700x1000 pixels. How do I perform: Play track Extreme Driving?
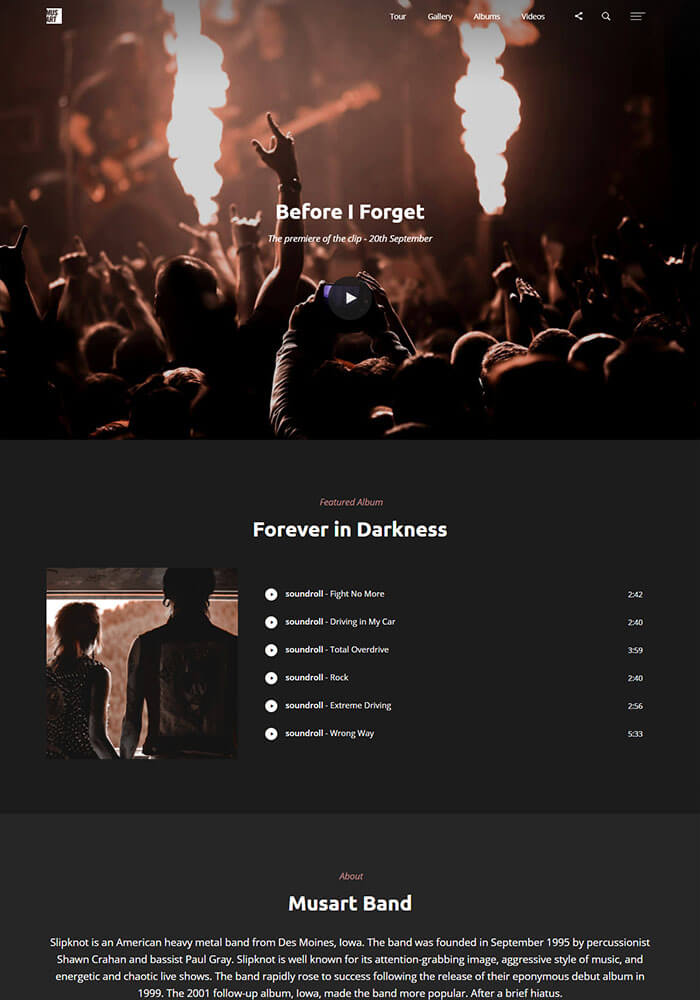pos(271,706)
